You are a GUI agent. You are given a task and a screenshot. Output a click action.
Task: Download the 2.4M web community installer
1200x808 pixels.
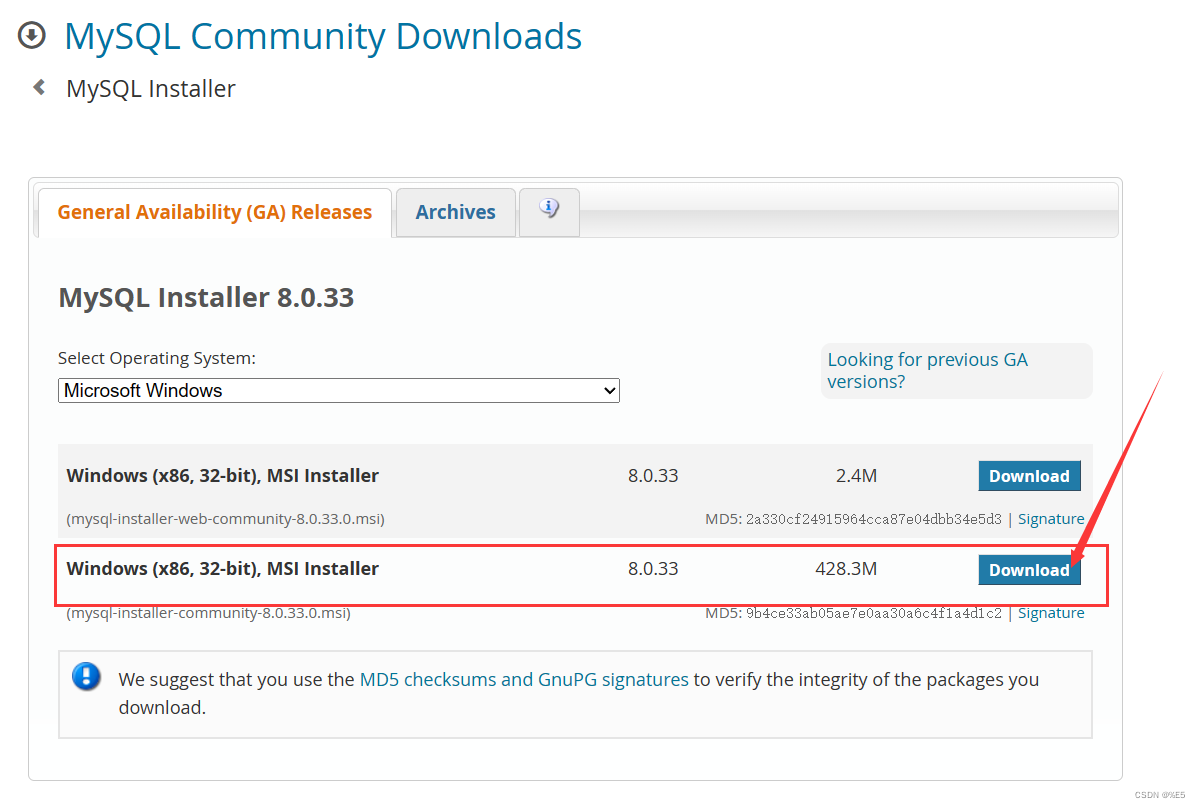click(x=1029, y=476)
